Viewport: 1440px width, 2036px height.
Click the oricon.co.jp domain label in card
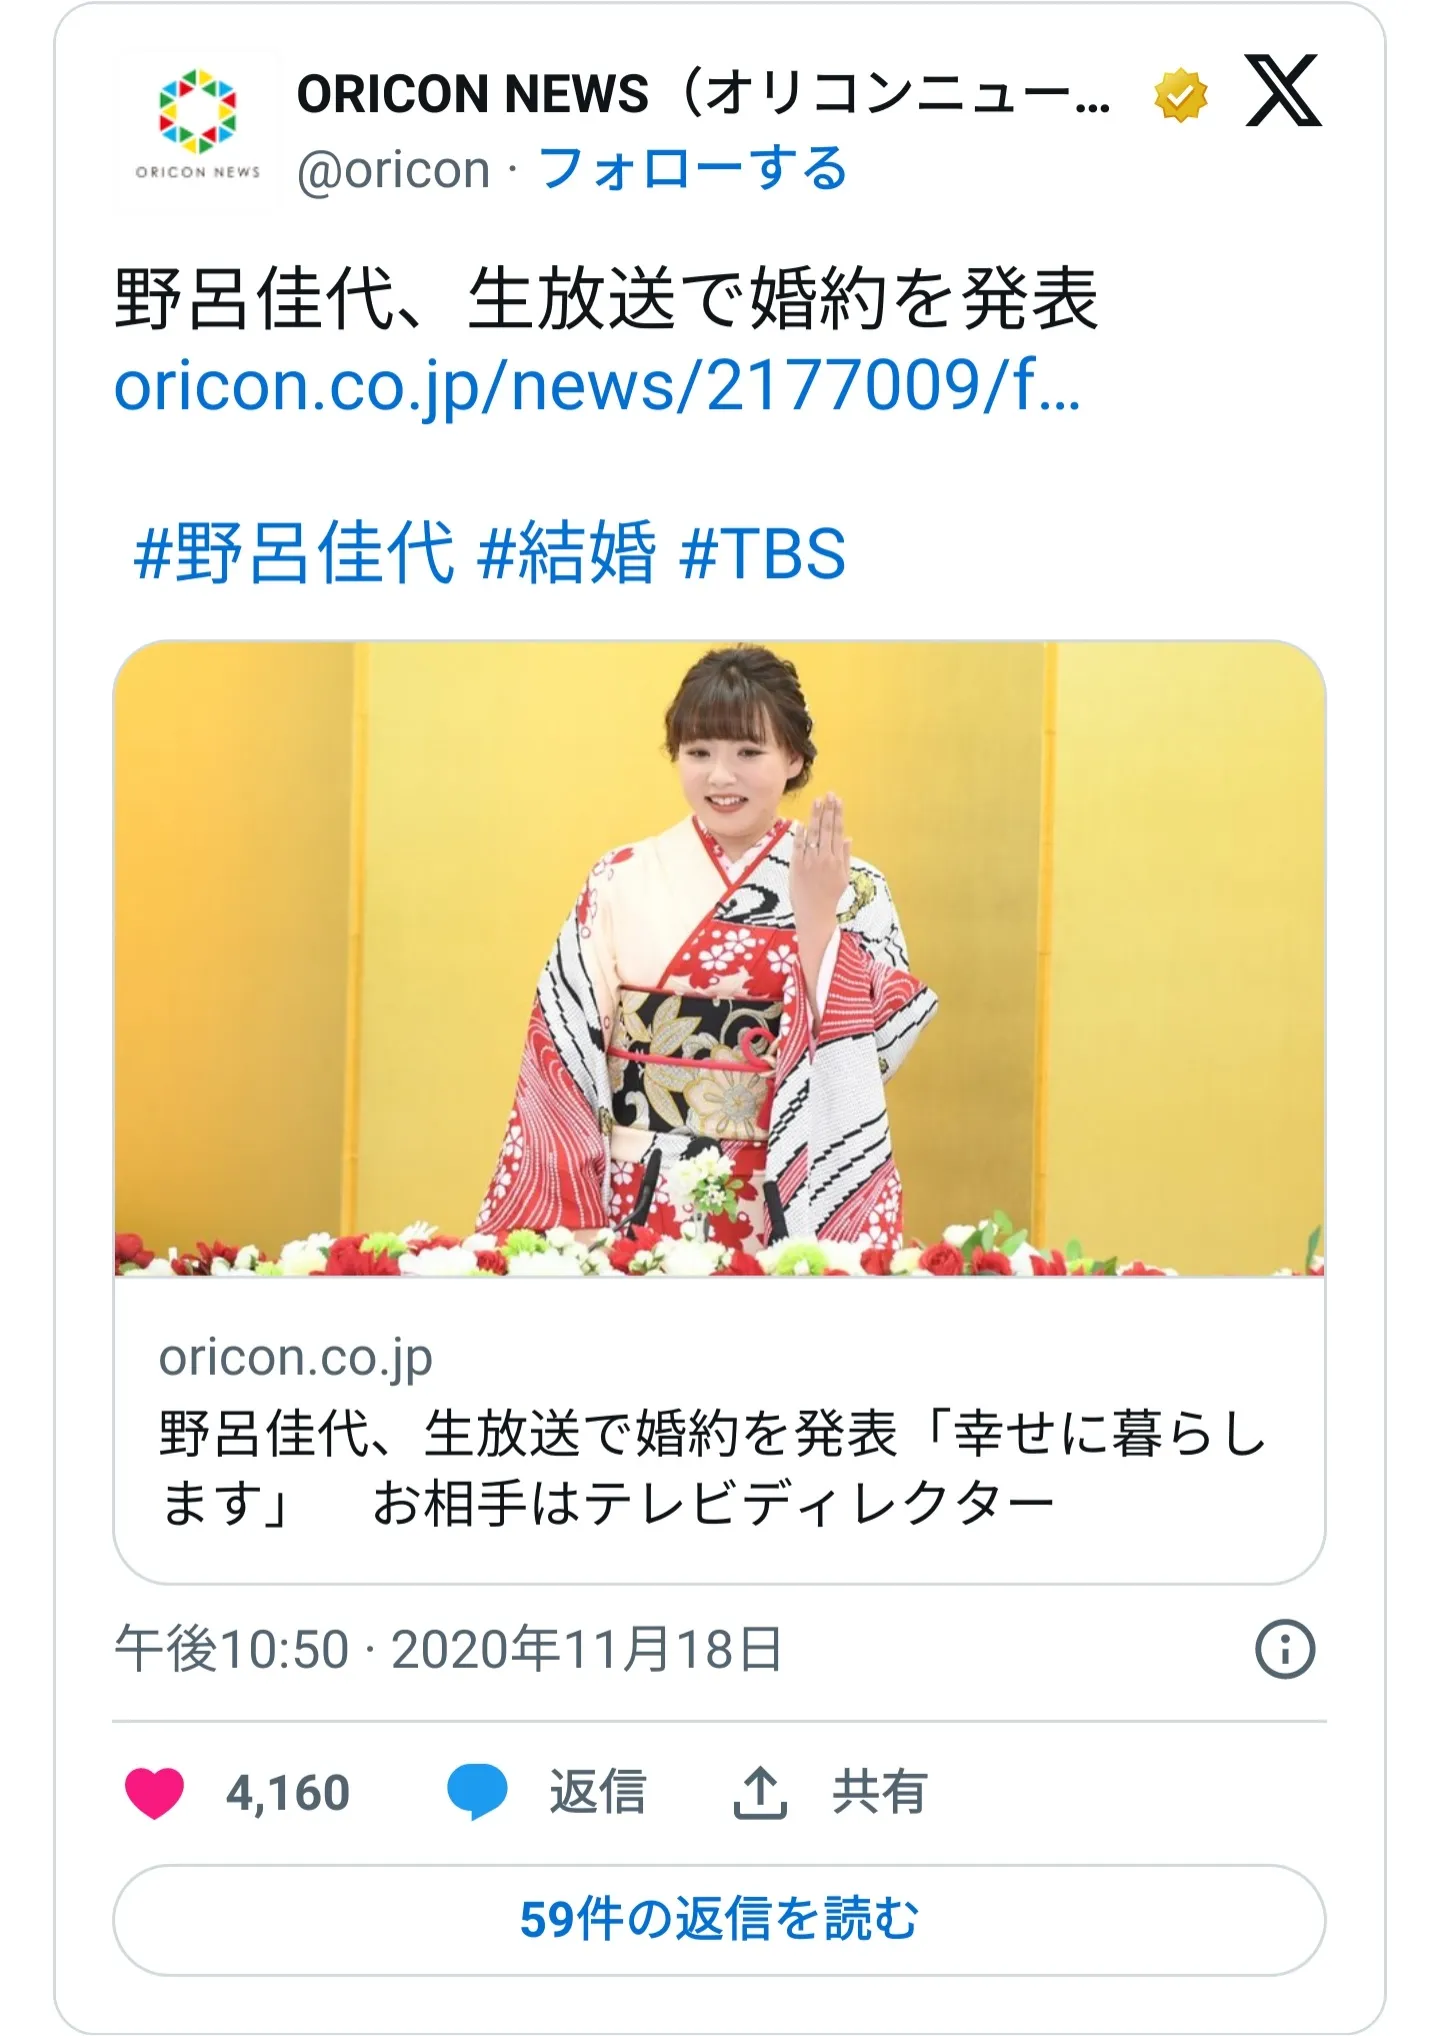pyautogui.click(x=295, y=1358)
